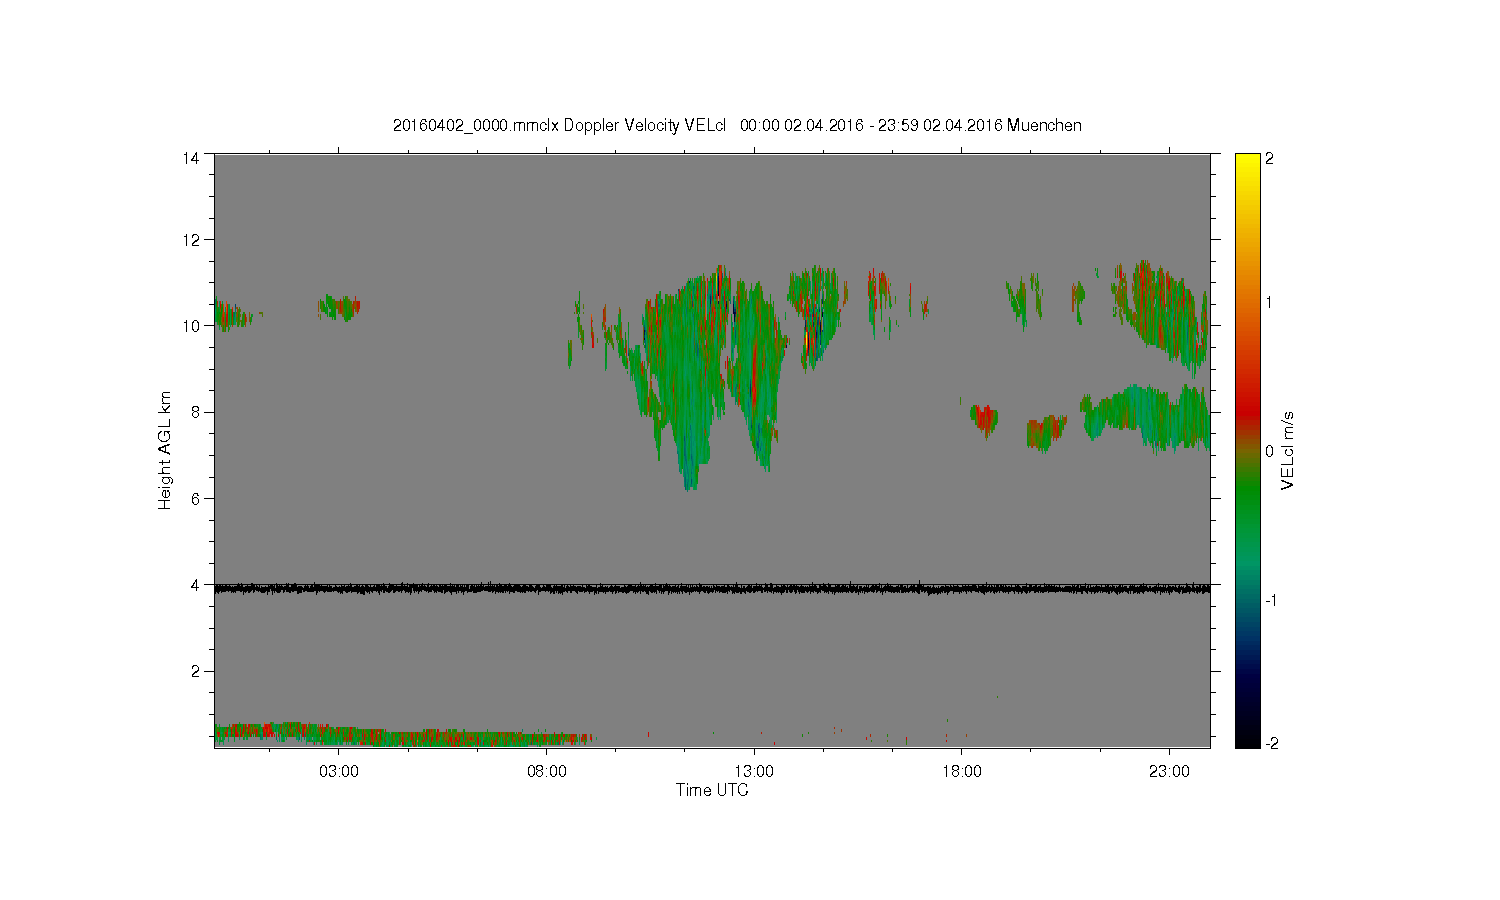Select the height axis tick label 12

click(190, 240)
